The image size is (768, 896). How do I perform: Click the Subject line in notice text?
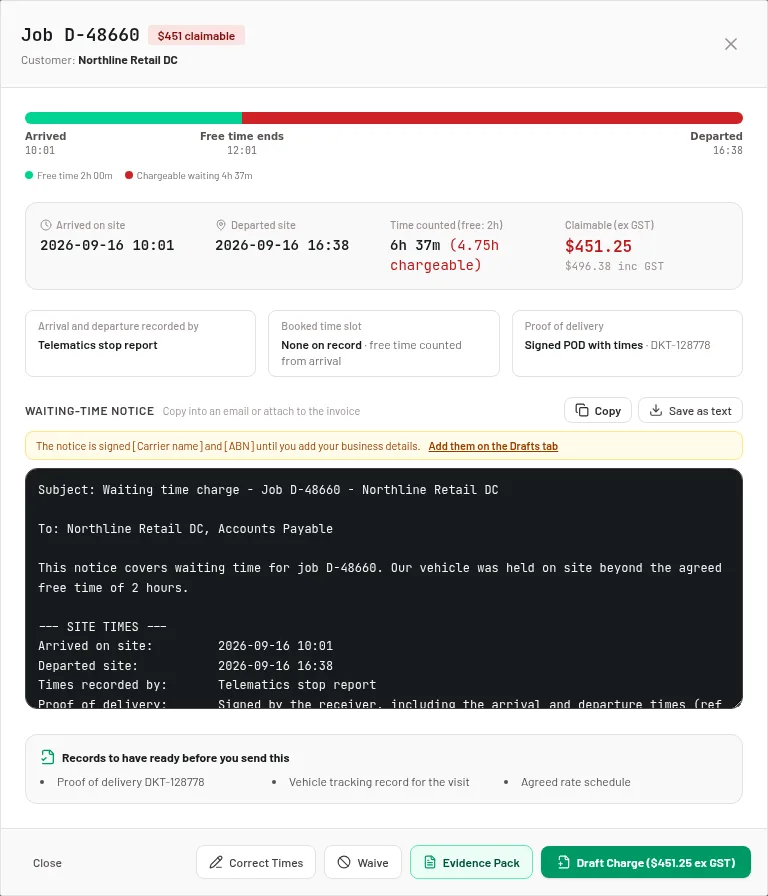[x=268, y=490]
